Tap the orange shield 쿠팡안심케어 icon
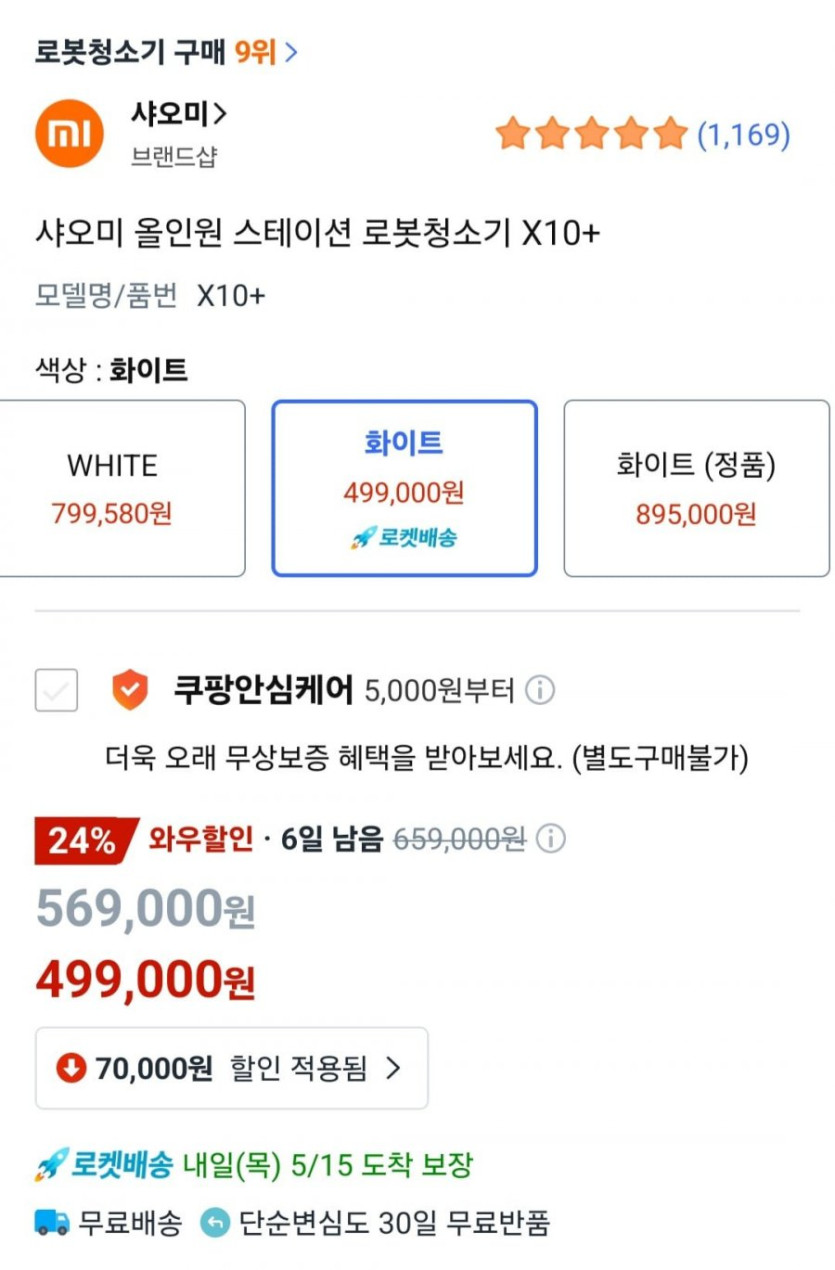This screenshot has height=1270, width=835. tap(130, 690)
